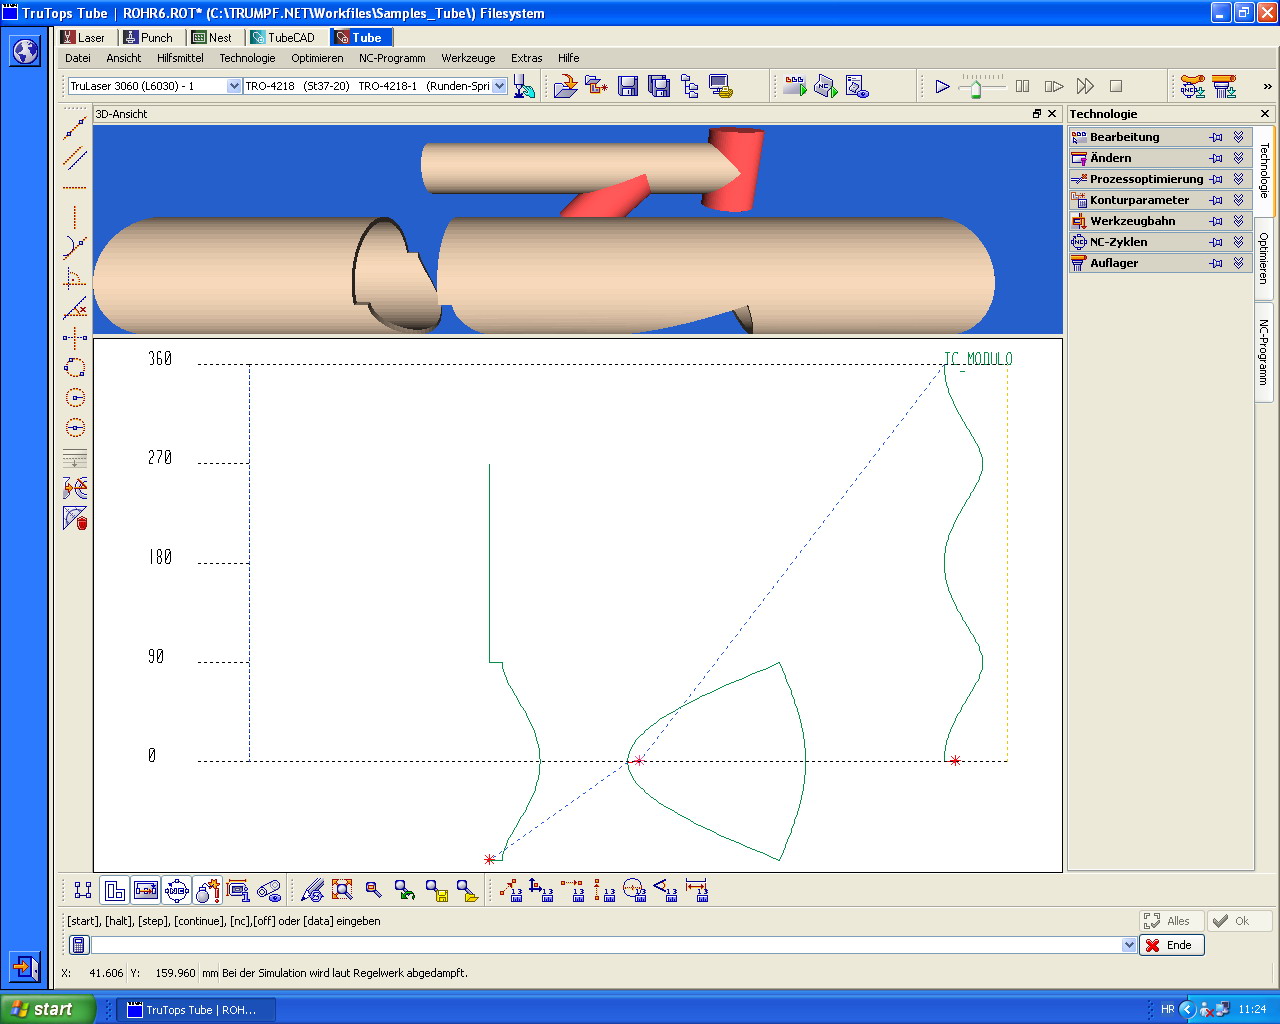
Task: Select the two-point line construction tool
Action: point(75,128)
